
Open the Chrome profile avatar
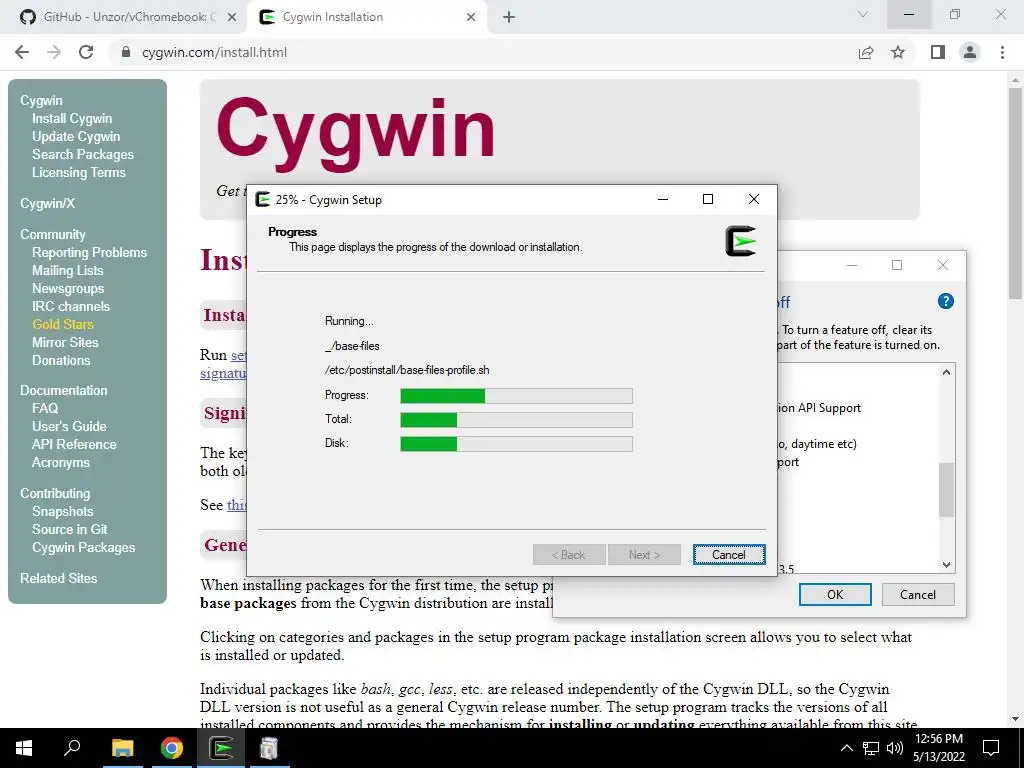970,52
